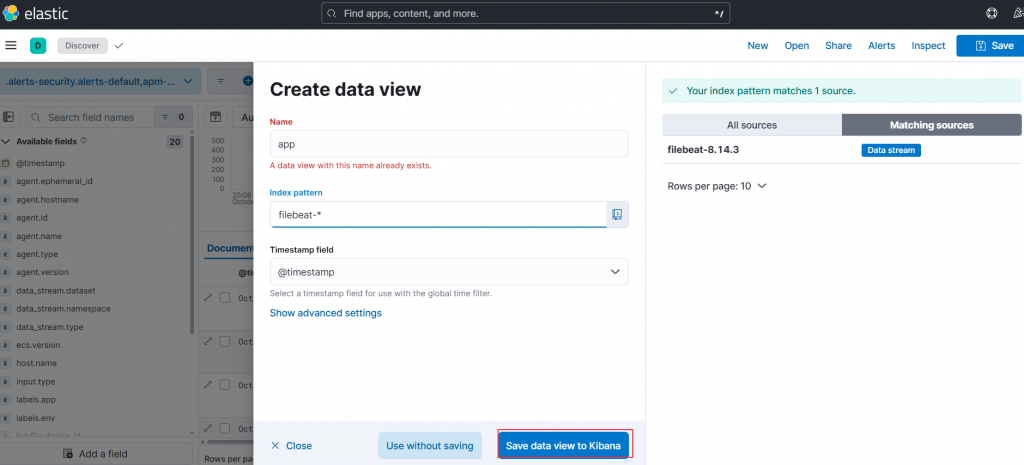Click Add a field button
Viewport: 1024px width, 465px height.
coord(97,454)
